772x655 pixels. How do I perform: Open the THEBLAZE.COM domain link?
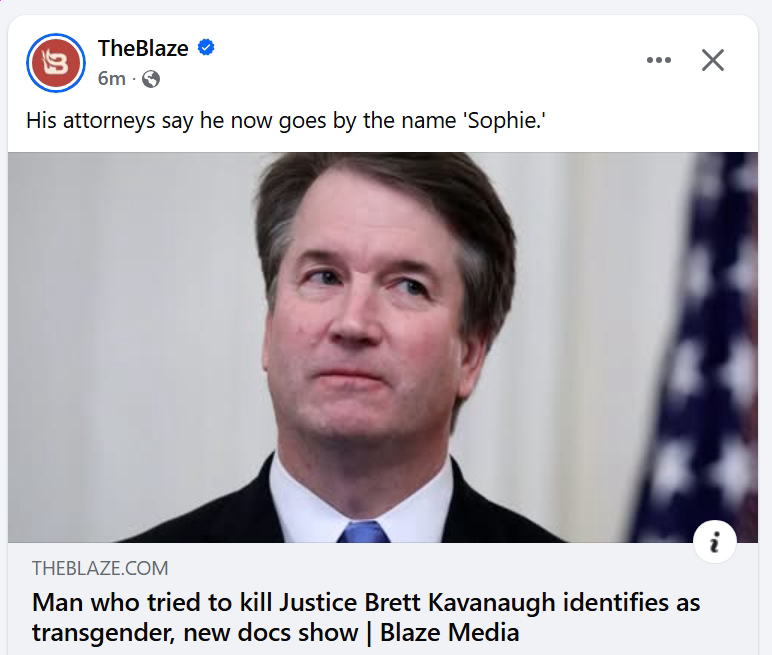[x=100, y=569]
